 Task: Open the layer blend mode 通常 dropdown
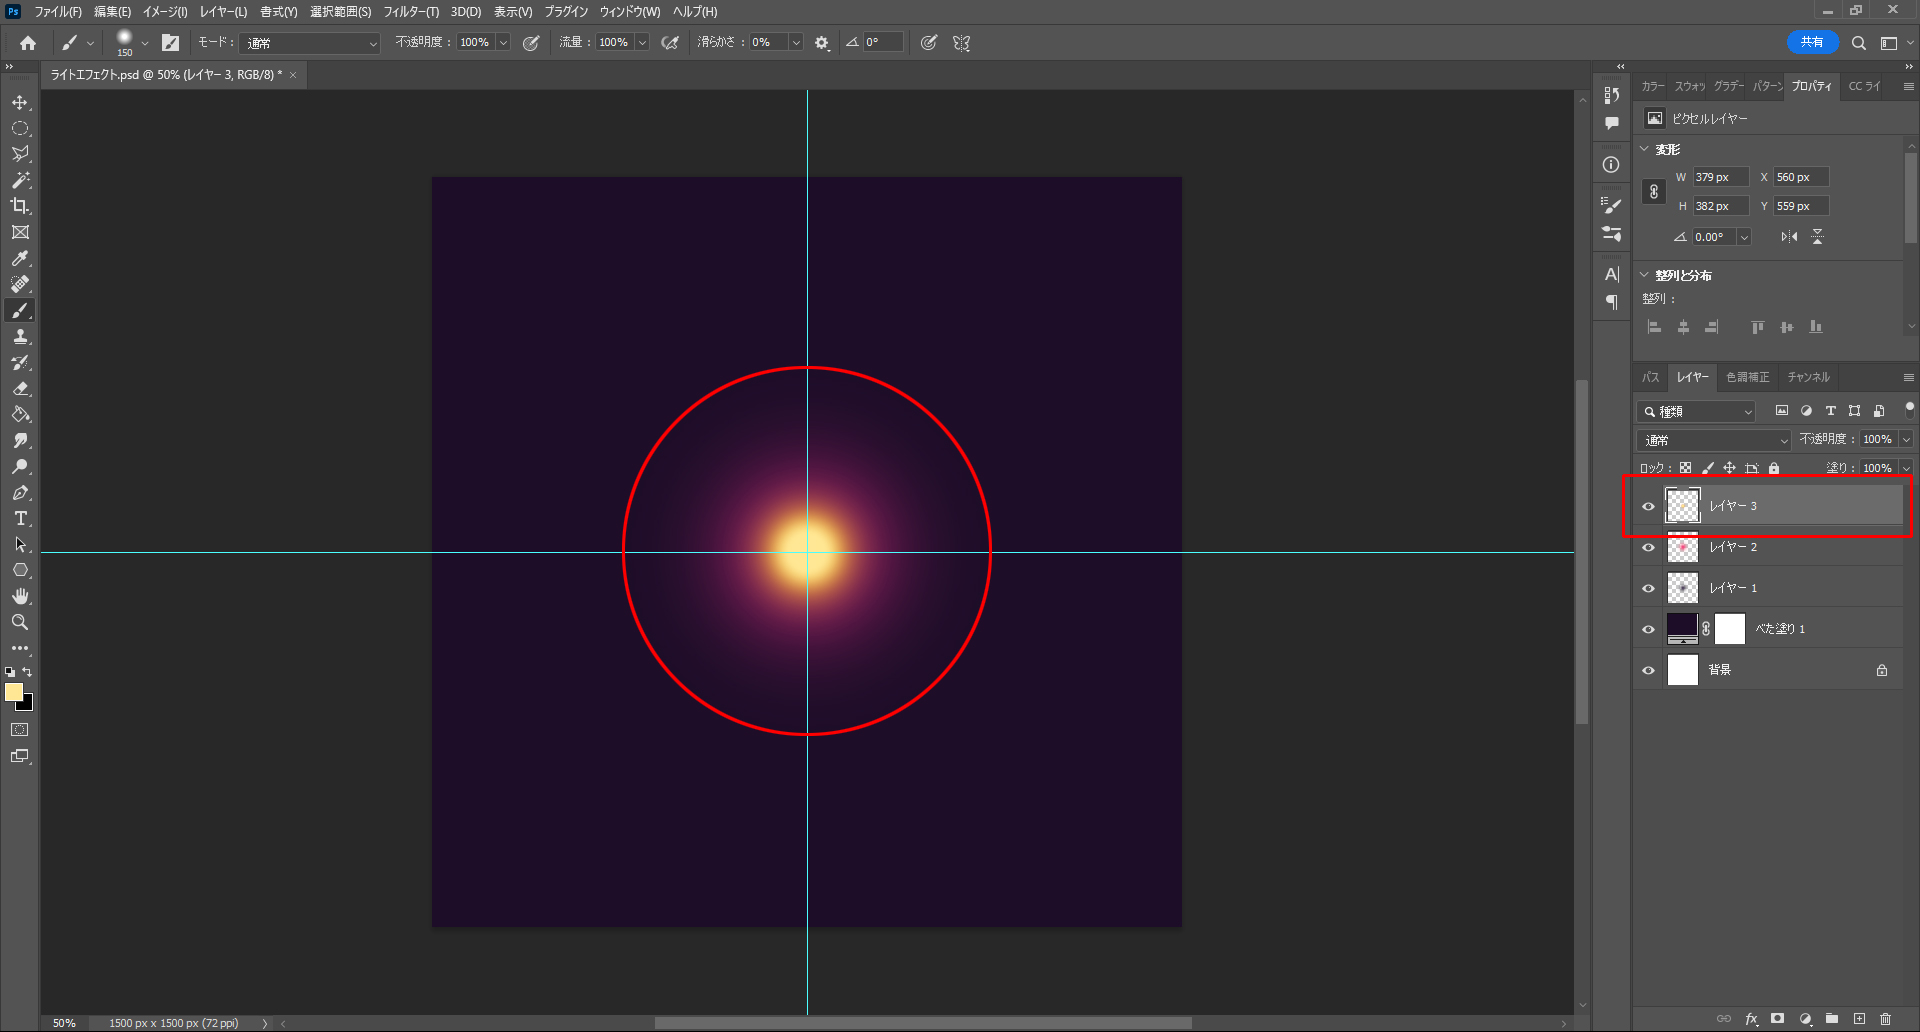point(1714,440)
